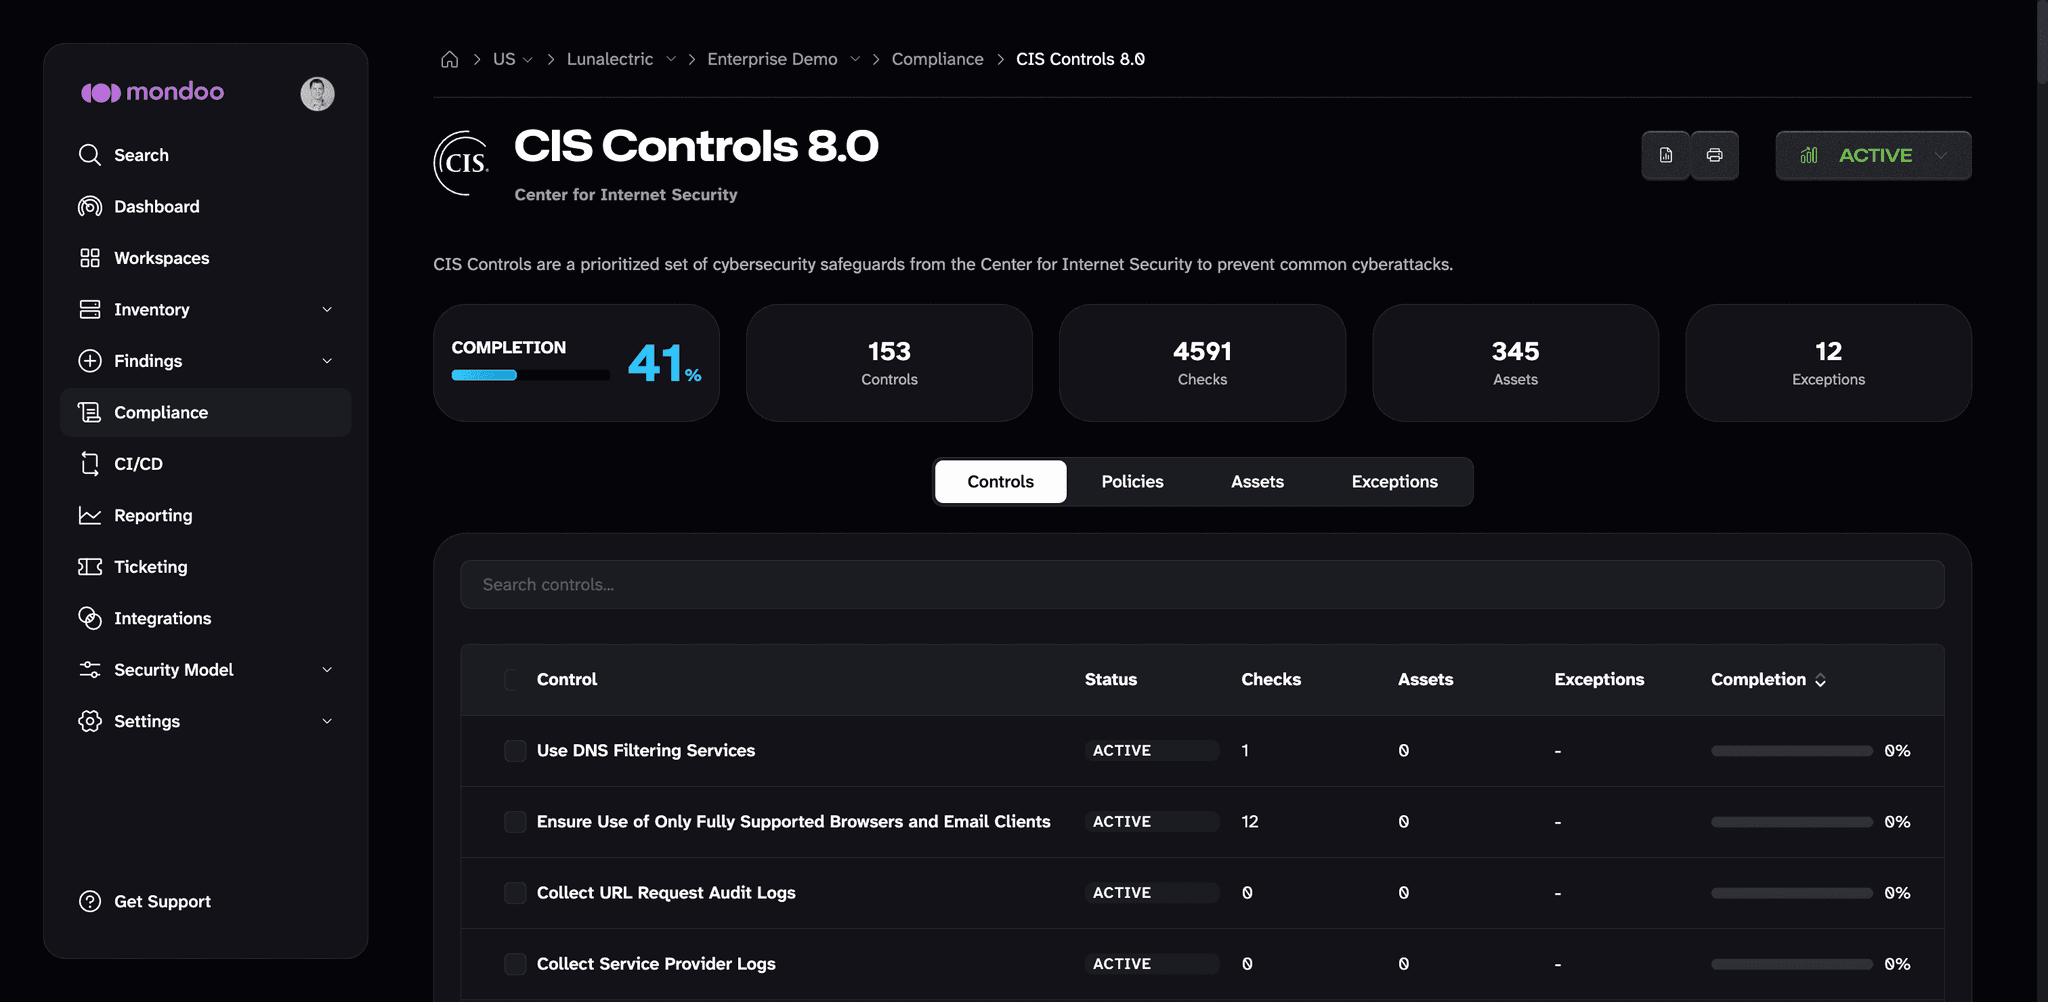Image resolution: width=2048 pixels, height=1002 pixels.
Task: Switch to the Policies tab
Action: [1132, 481]
